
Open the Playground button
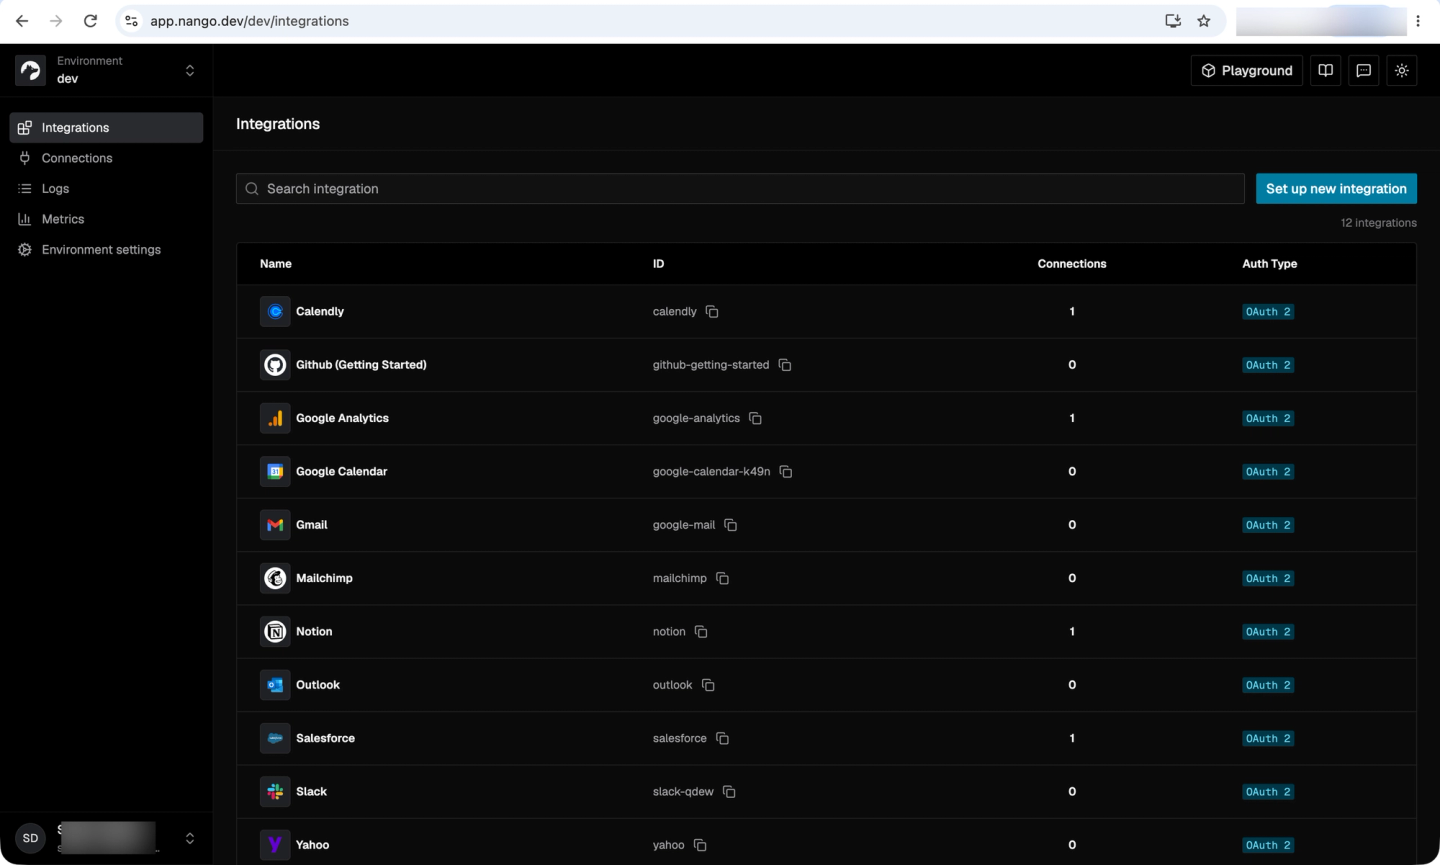pos(1247,71)
